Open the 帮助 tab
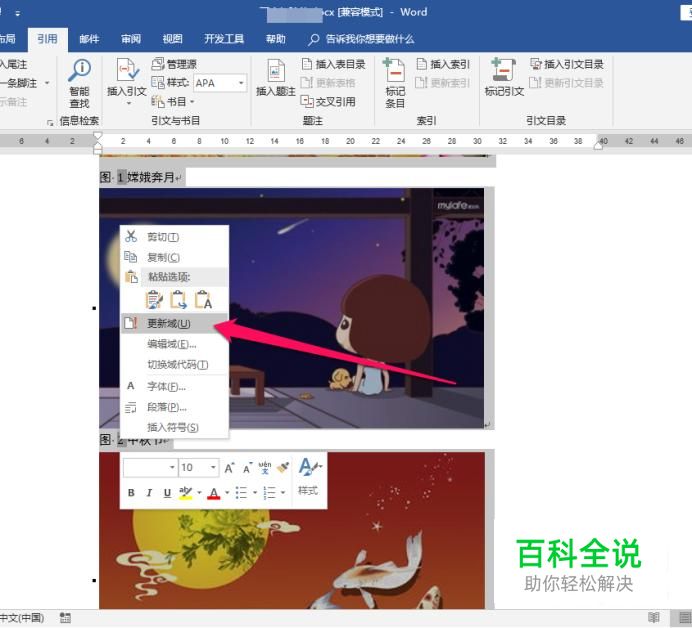 [x=275, y=39]
